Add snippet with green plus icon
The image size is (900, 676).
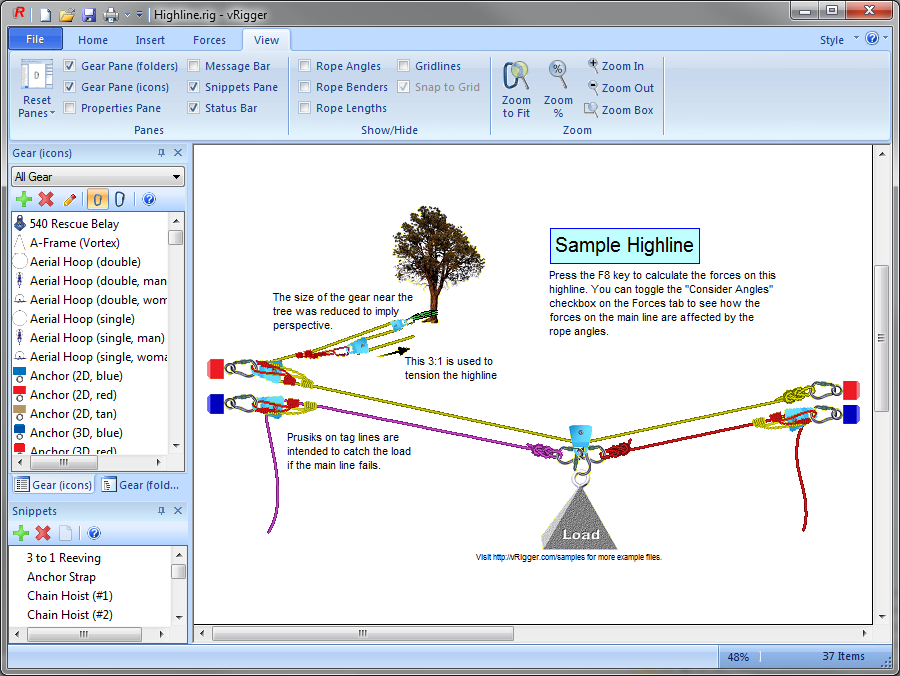tap(21, 533)
